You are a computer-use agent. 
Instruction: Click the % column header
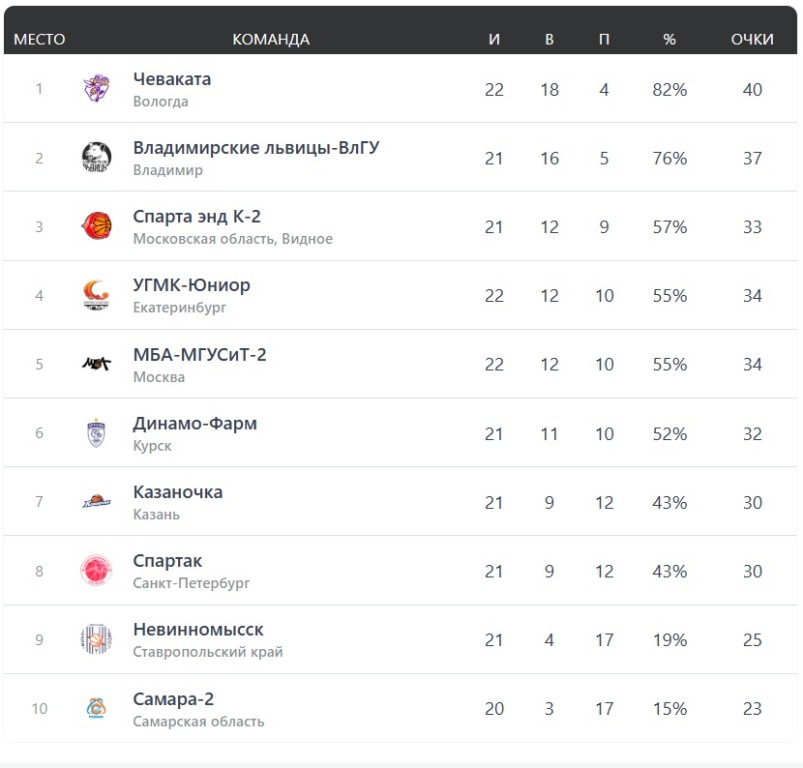[x=669, y=39]
